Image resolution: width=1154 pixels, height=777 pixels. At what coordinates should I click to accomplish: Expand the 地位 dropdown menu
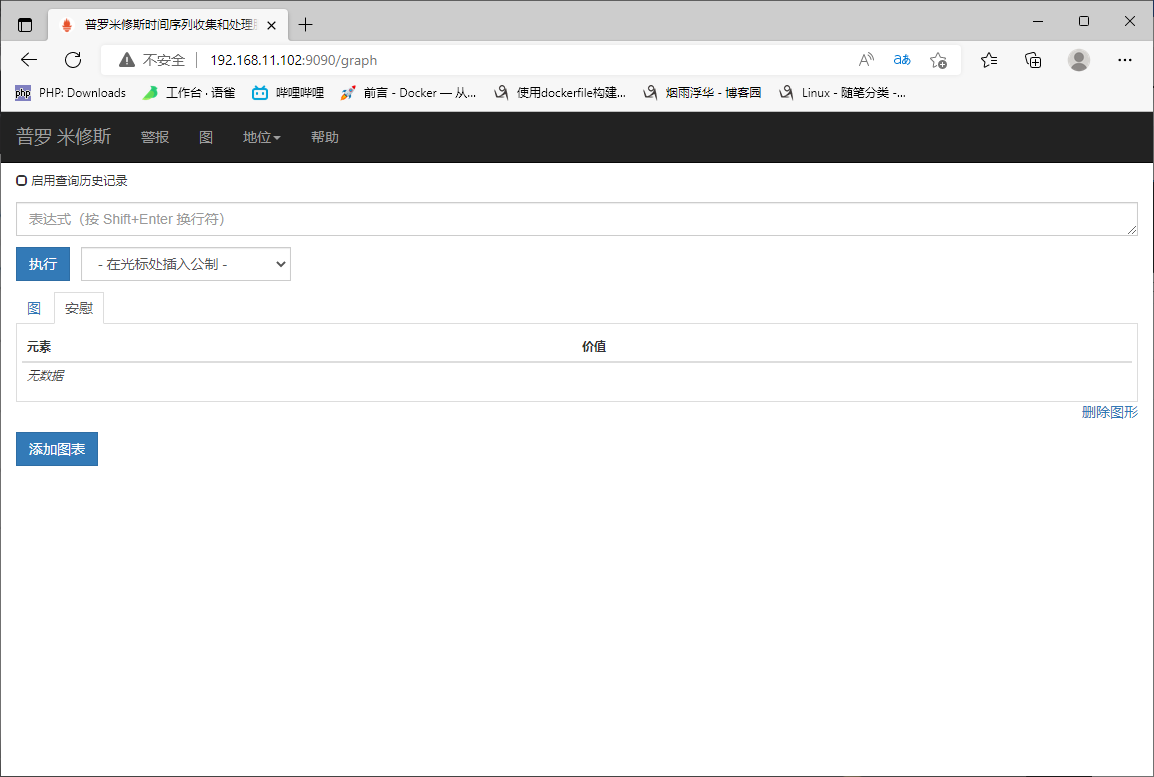[261, 138]
